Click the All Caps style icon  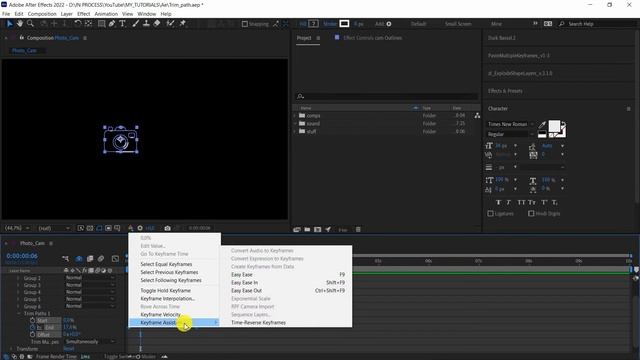[521, 202]
